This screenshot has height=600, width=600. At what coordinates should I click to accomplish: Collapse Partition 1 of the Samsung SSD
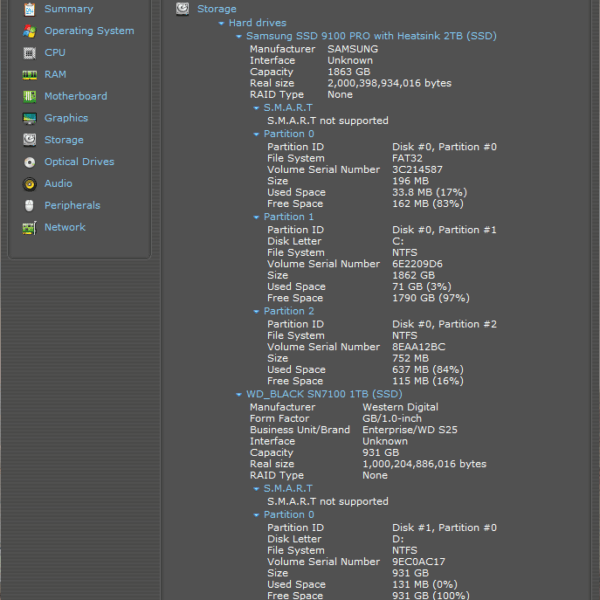pos(256,217)
